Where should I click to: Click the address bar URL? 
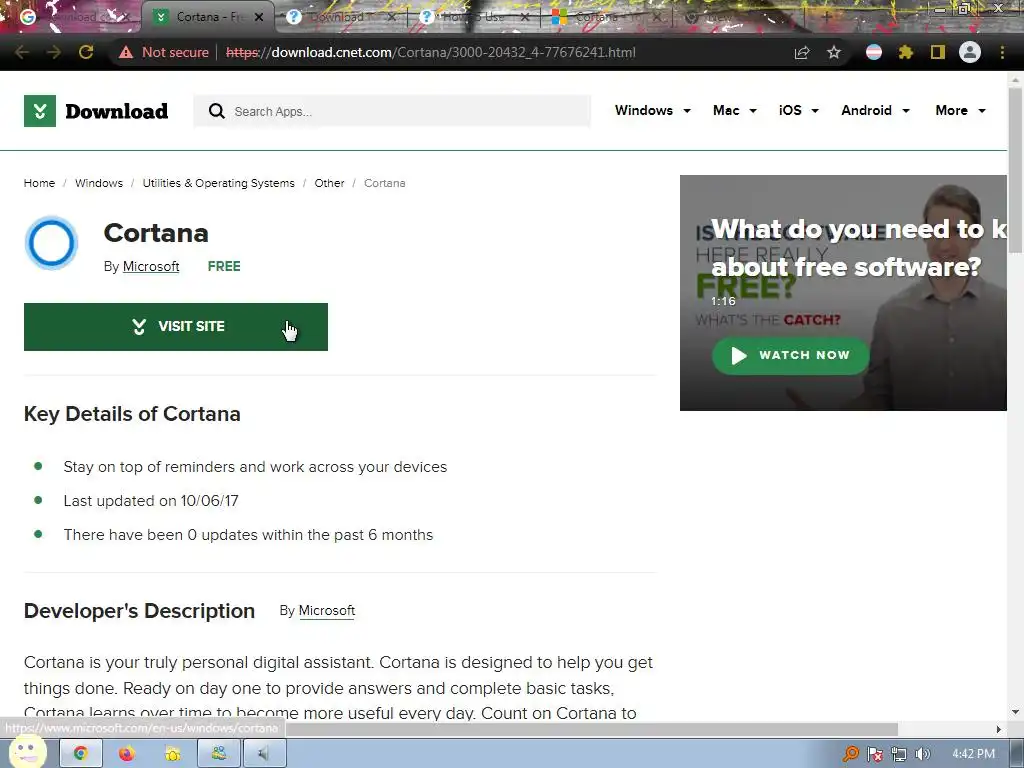(430, 52)
